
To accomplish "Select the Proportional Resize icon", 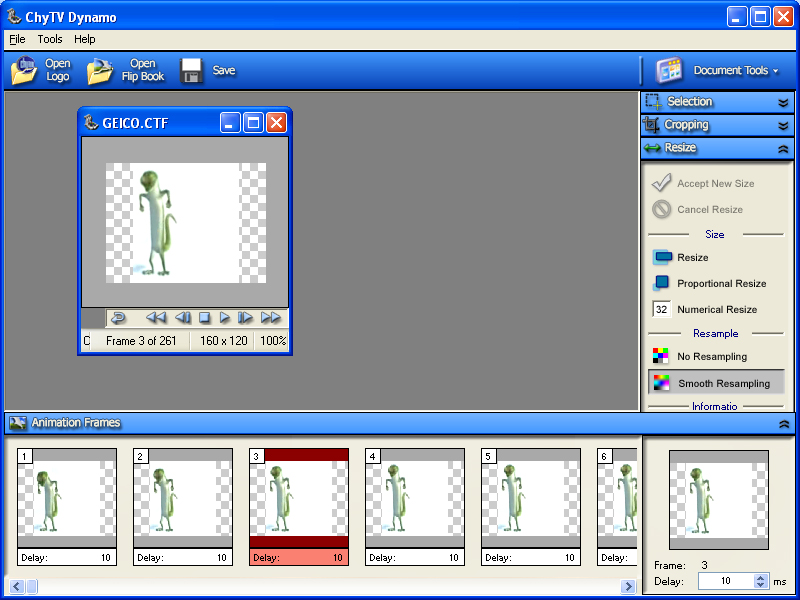I will (661, 283).
